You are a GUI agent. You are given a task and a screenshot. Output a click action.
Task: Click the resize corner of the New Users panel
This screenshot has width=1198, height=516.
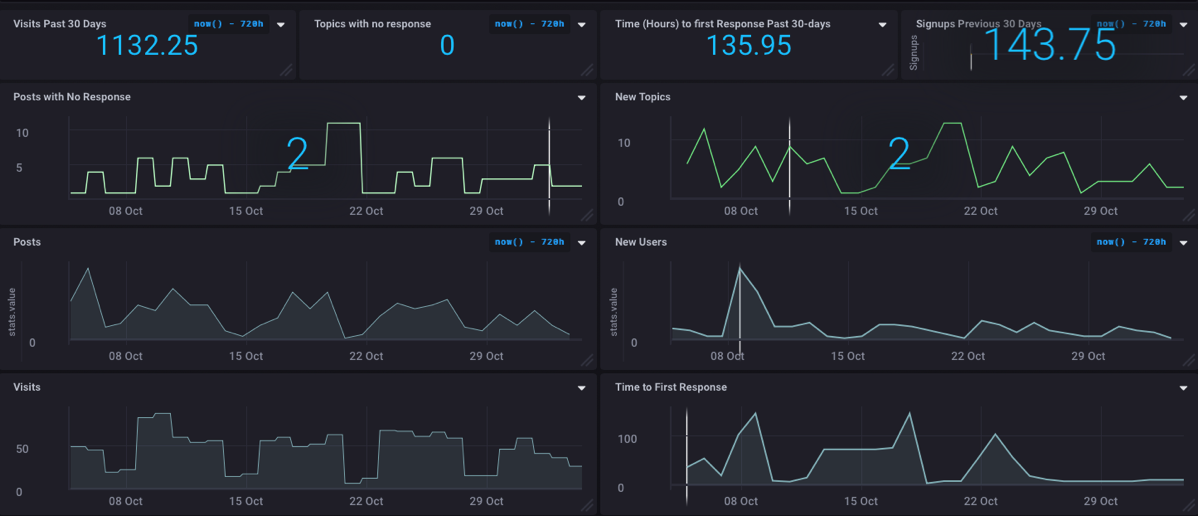pyautogui.click(x=1188, y=360)
